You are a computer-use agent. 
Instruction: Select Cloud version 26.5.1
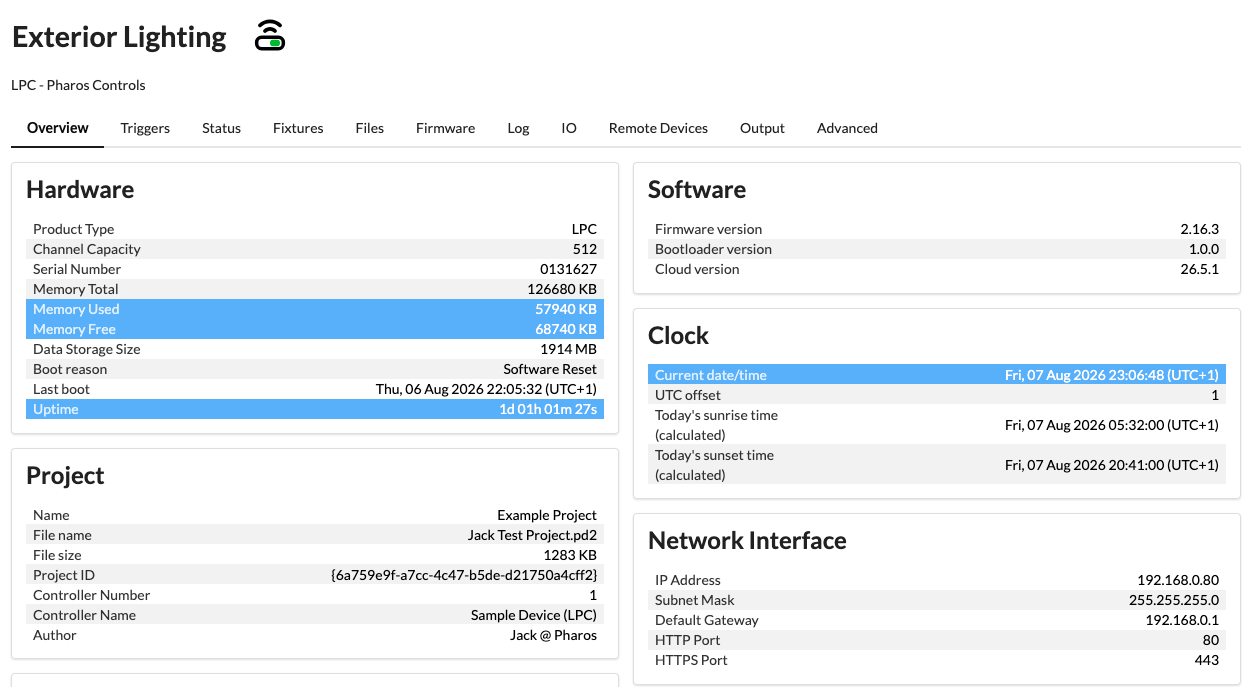pos(1199,269)
